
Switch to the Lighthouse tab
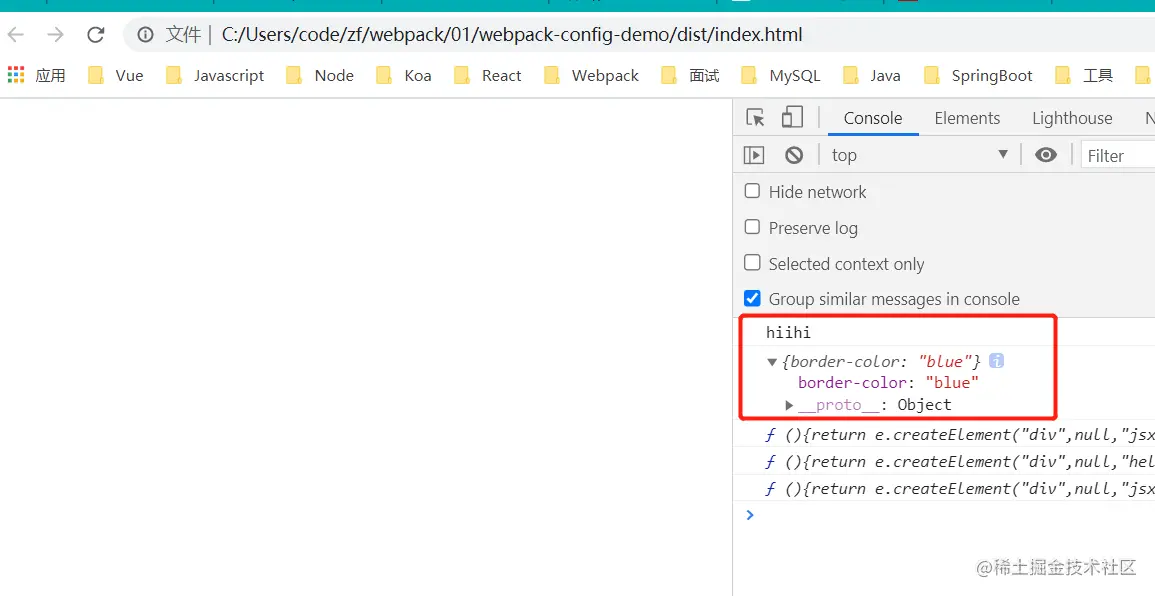1072,119
